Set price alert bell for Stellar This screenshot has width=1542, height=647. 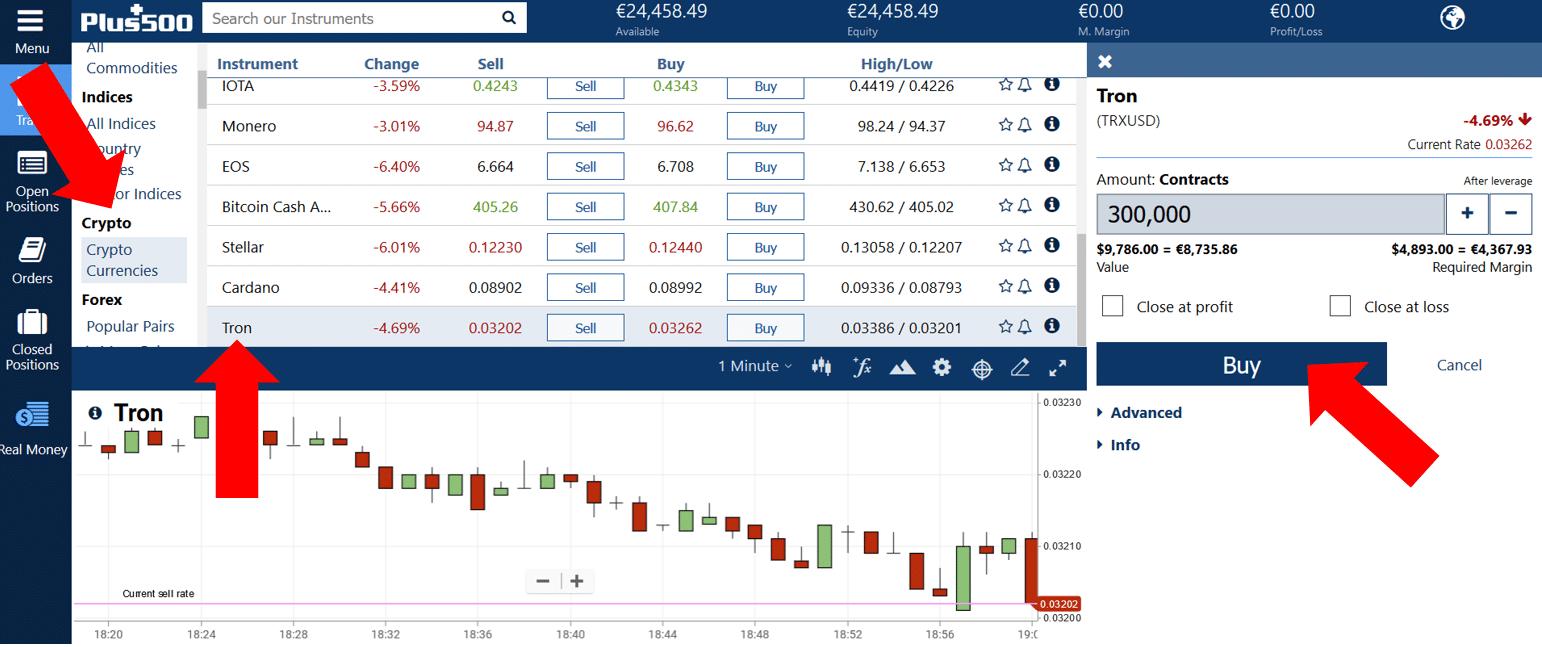[1025, 246]
